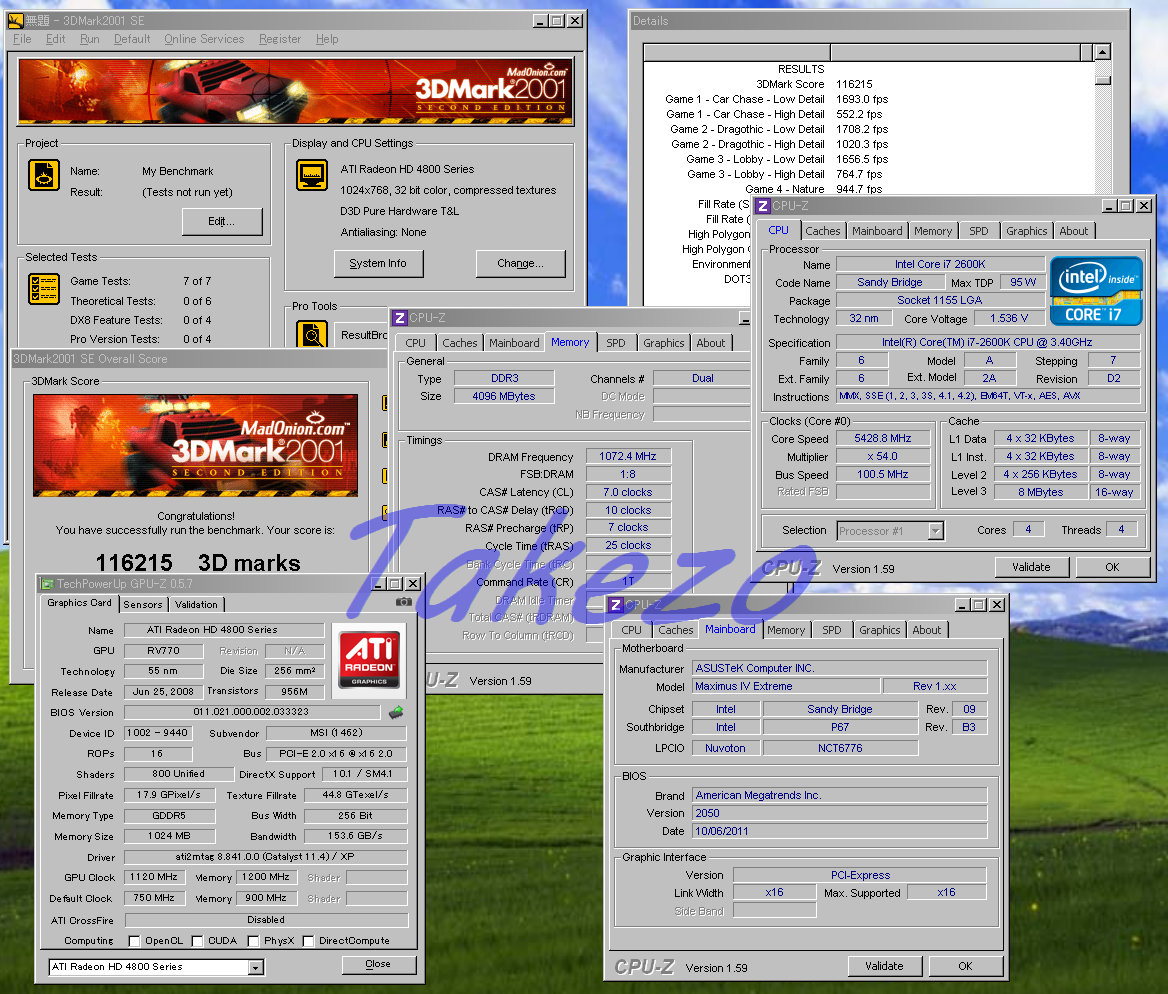Open the GPU selection dropdown in GPU-Z
The height and width of the screenshot is (994, 1168).
coord(256,967)
